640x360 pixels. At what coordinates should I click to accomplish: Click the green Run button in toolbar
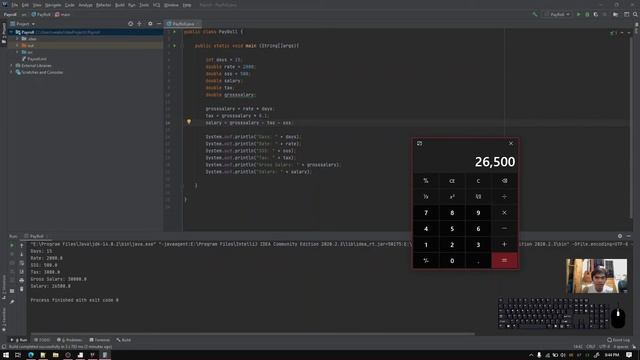(x=578, y=15)
